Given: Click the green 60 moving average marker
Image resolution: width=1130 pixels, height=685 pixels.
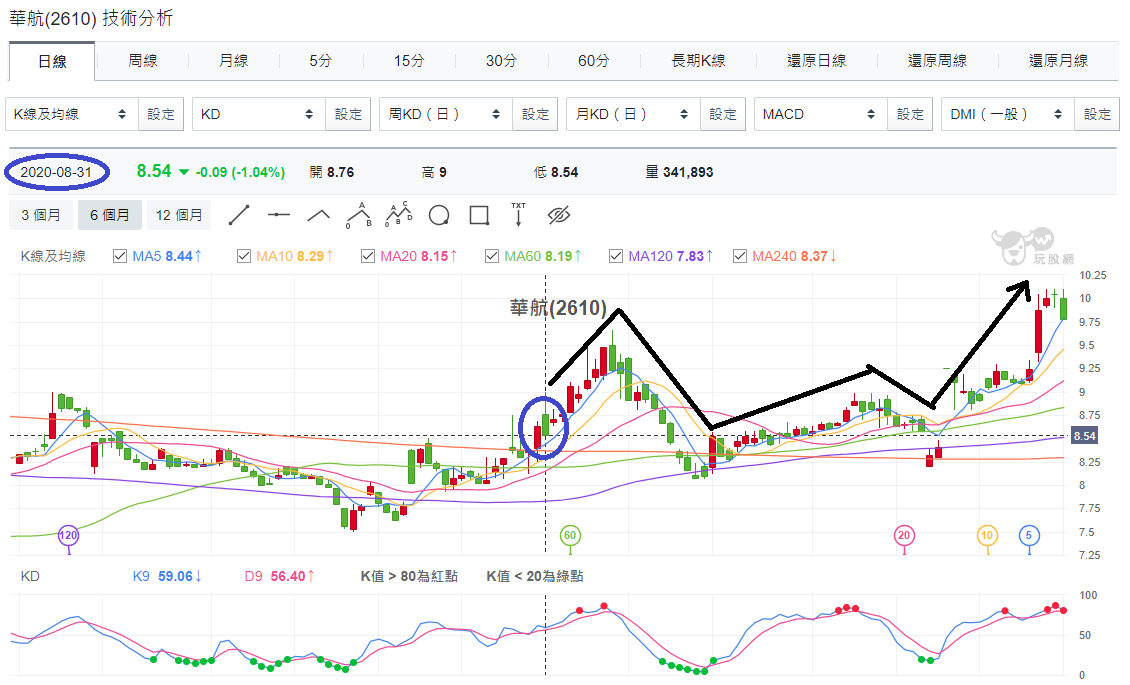Looking at the screenshot, I should point(570,535).
